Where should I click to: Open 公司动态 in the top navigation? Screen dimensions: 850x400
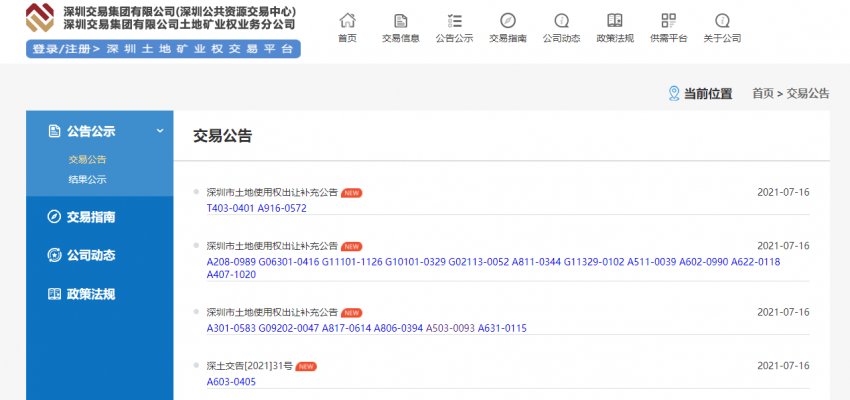click(562, 38)
